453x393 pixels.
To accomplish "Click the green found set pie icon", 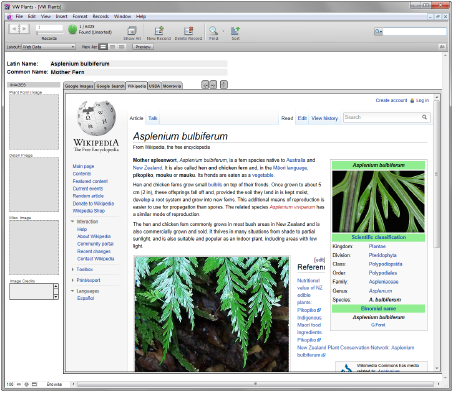I will pos(73,29).
